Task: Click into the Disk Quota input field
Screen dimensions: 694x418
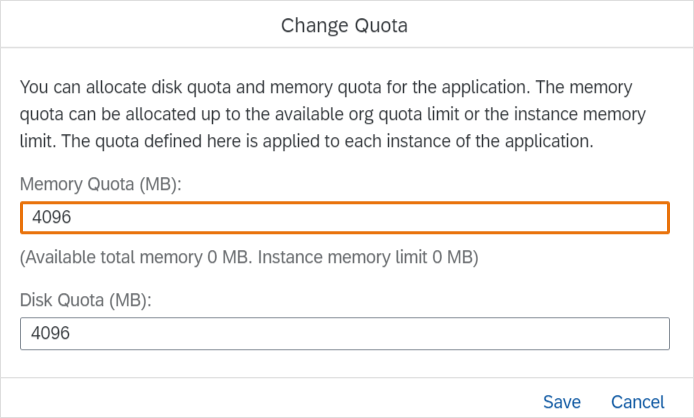Action: (x=344, y=333)
